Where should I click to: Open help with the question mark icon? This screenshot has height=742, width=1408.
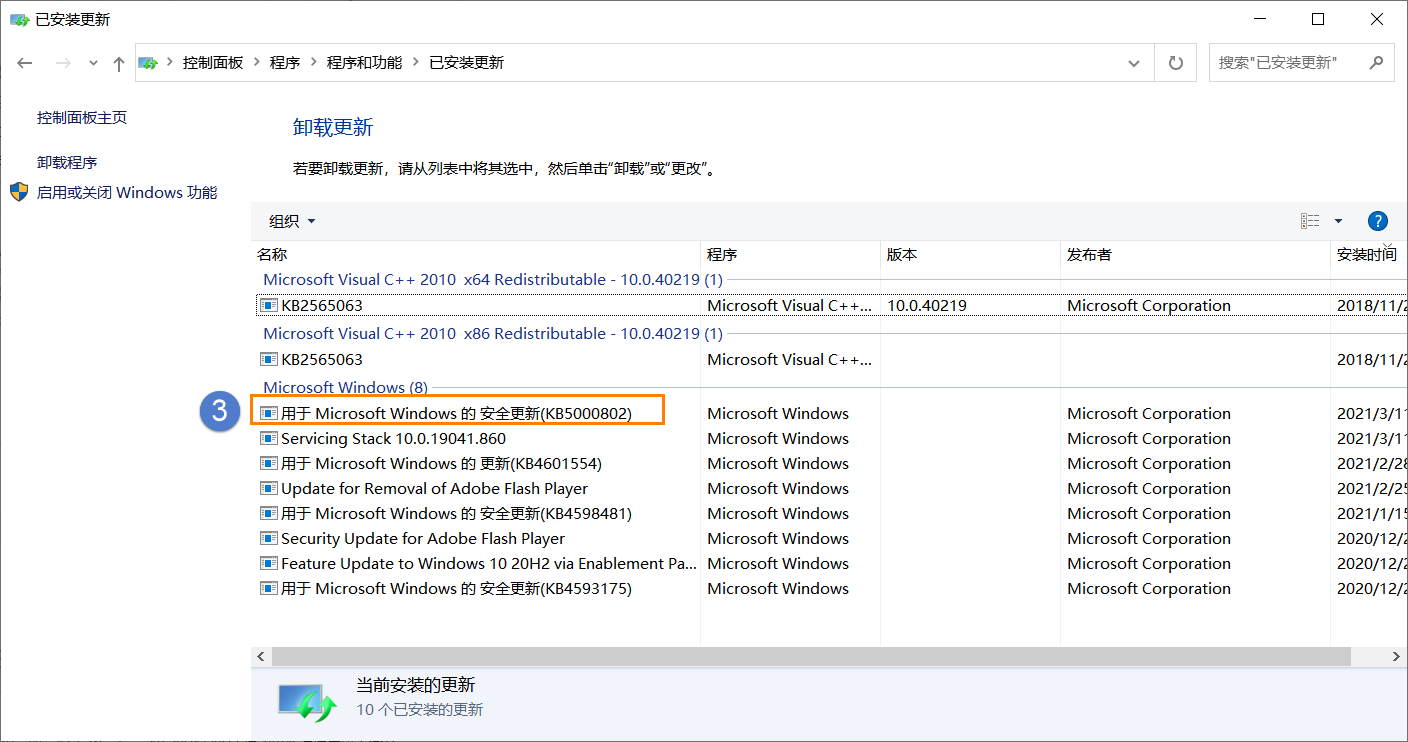(1377, 221)
